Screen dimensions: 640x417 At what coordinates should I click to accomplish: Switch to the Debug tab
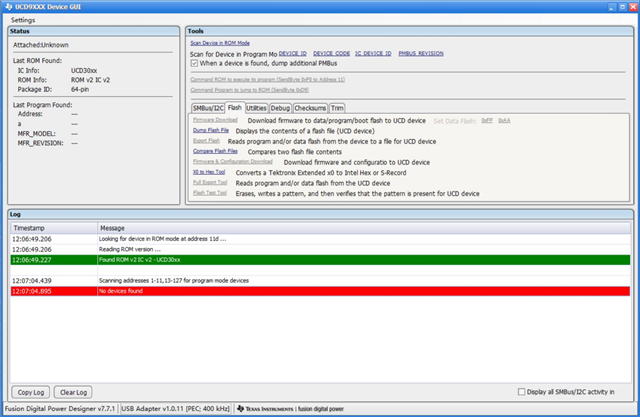tap(280, 108)
